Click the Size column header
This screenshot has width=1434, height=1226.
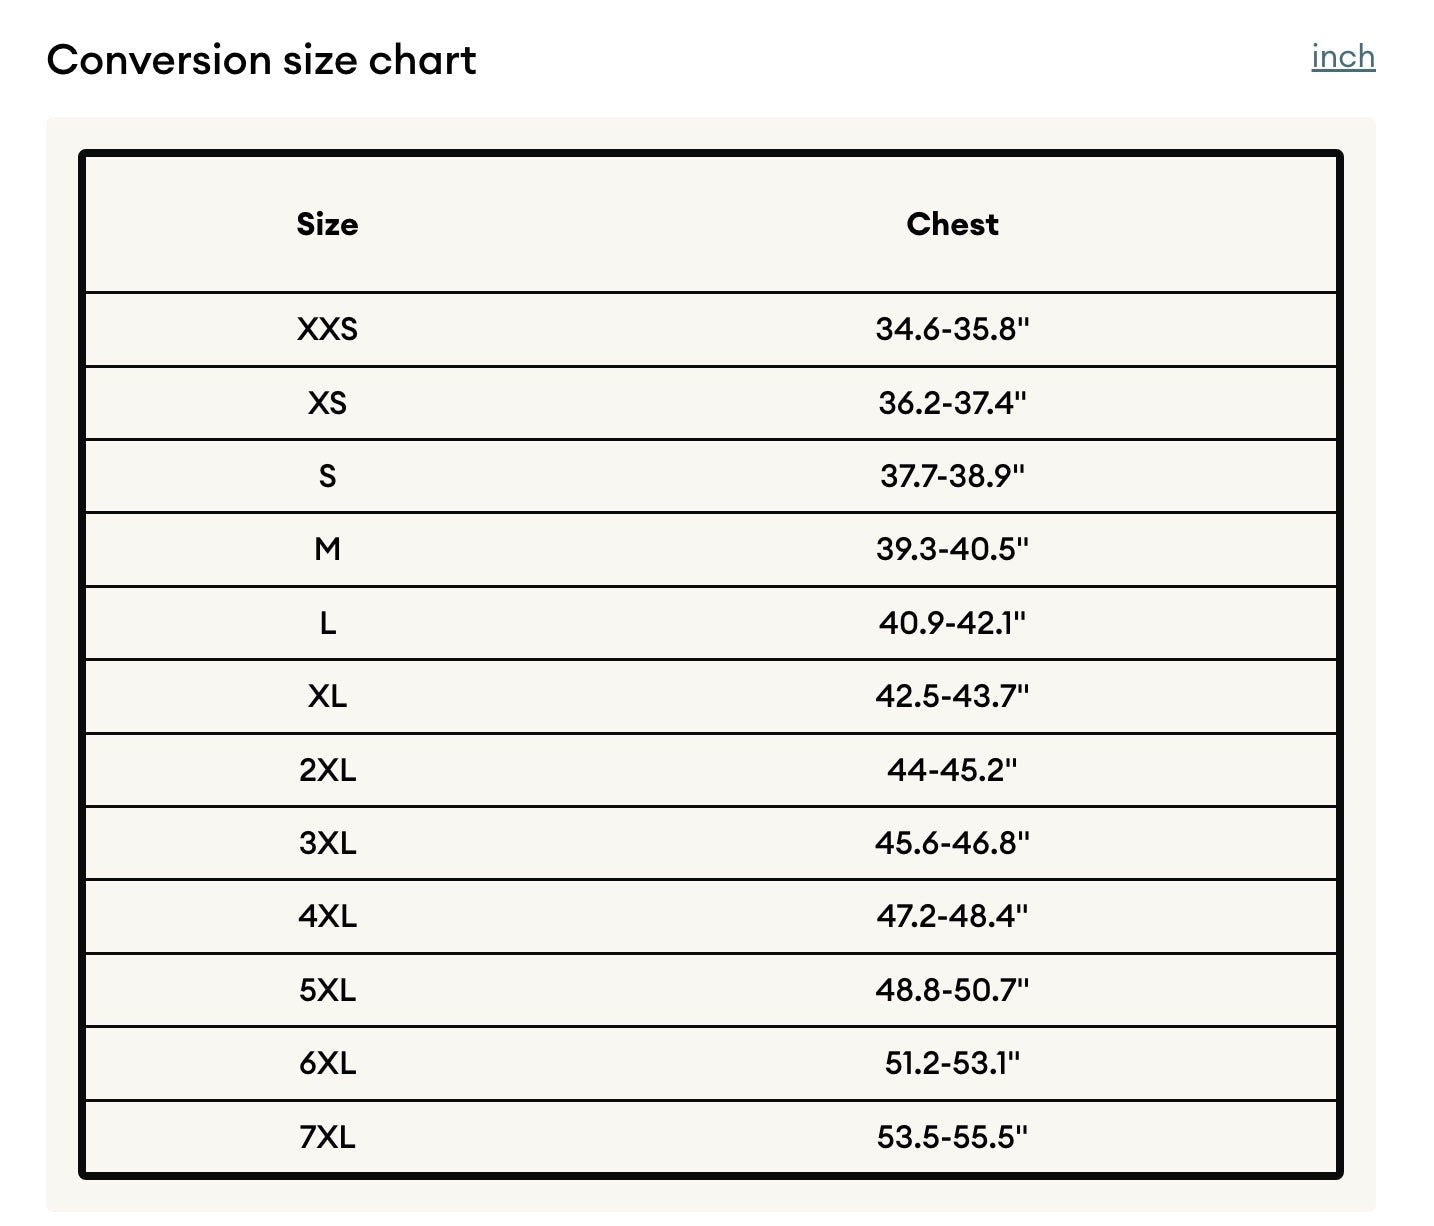pos(327,224)
